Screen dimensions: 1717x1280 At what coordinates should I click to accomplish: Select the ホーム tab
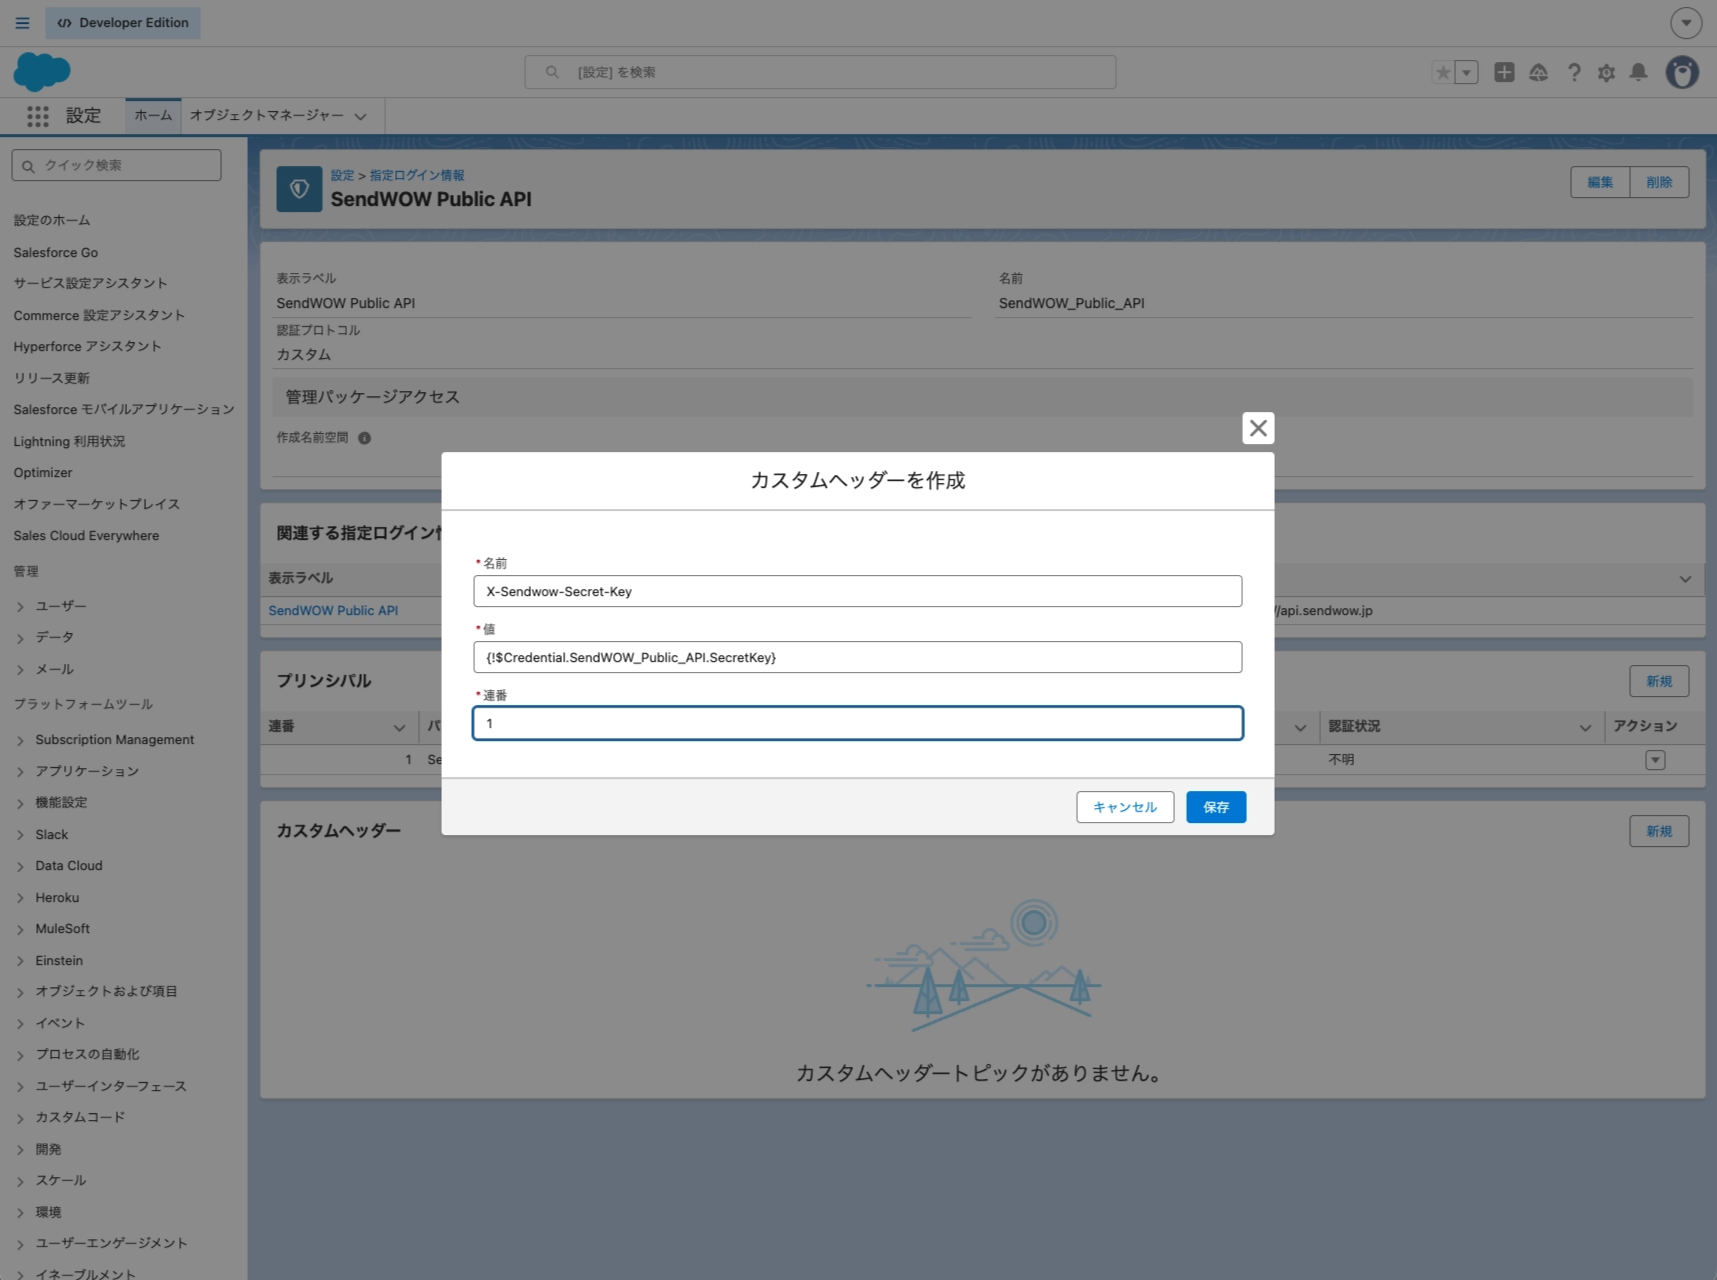point(153,116)
